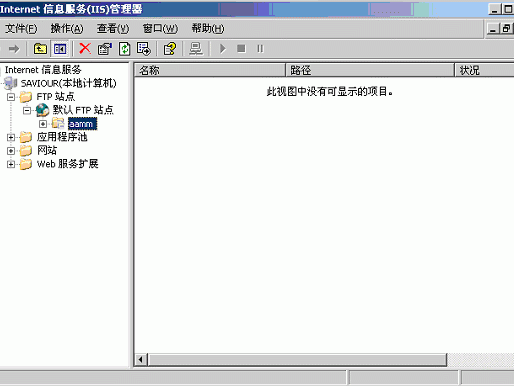Image resolution: width=514 pixels, height=386 pixels.
Task: Open the 窗口(W) menu
Action: [x=160, y=29]
